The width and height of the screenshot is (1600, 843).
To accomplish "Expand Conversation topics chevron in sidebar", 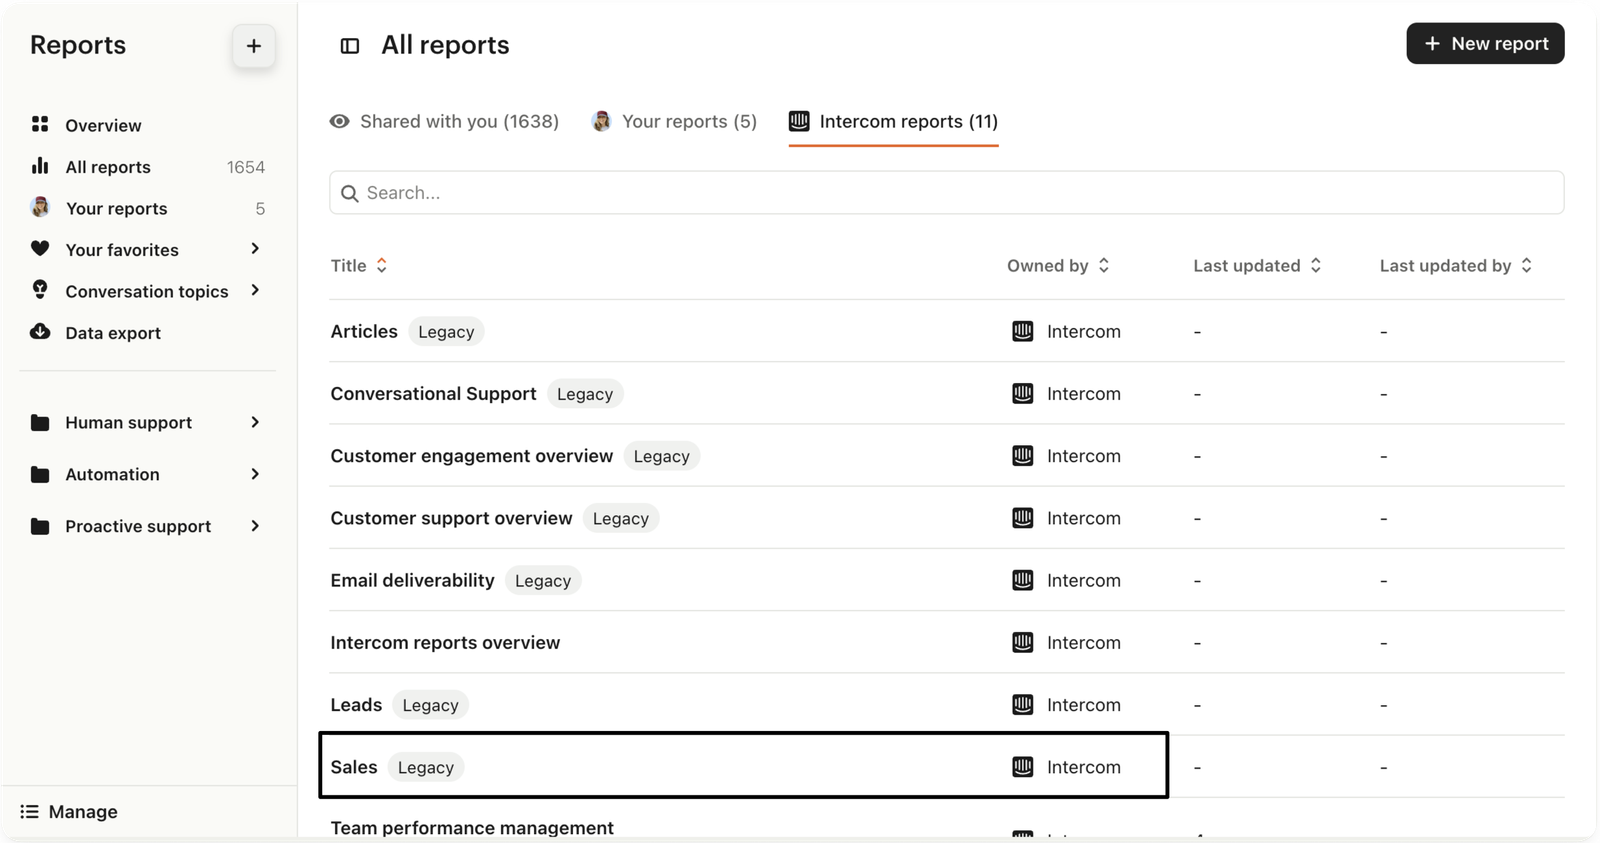I will [x=255, y=290].
